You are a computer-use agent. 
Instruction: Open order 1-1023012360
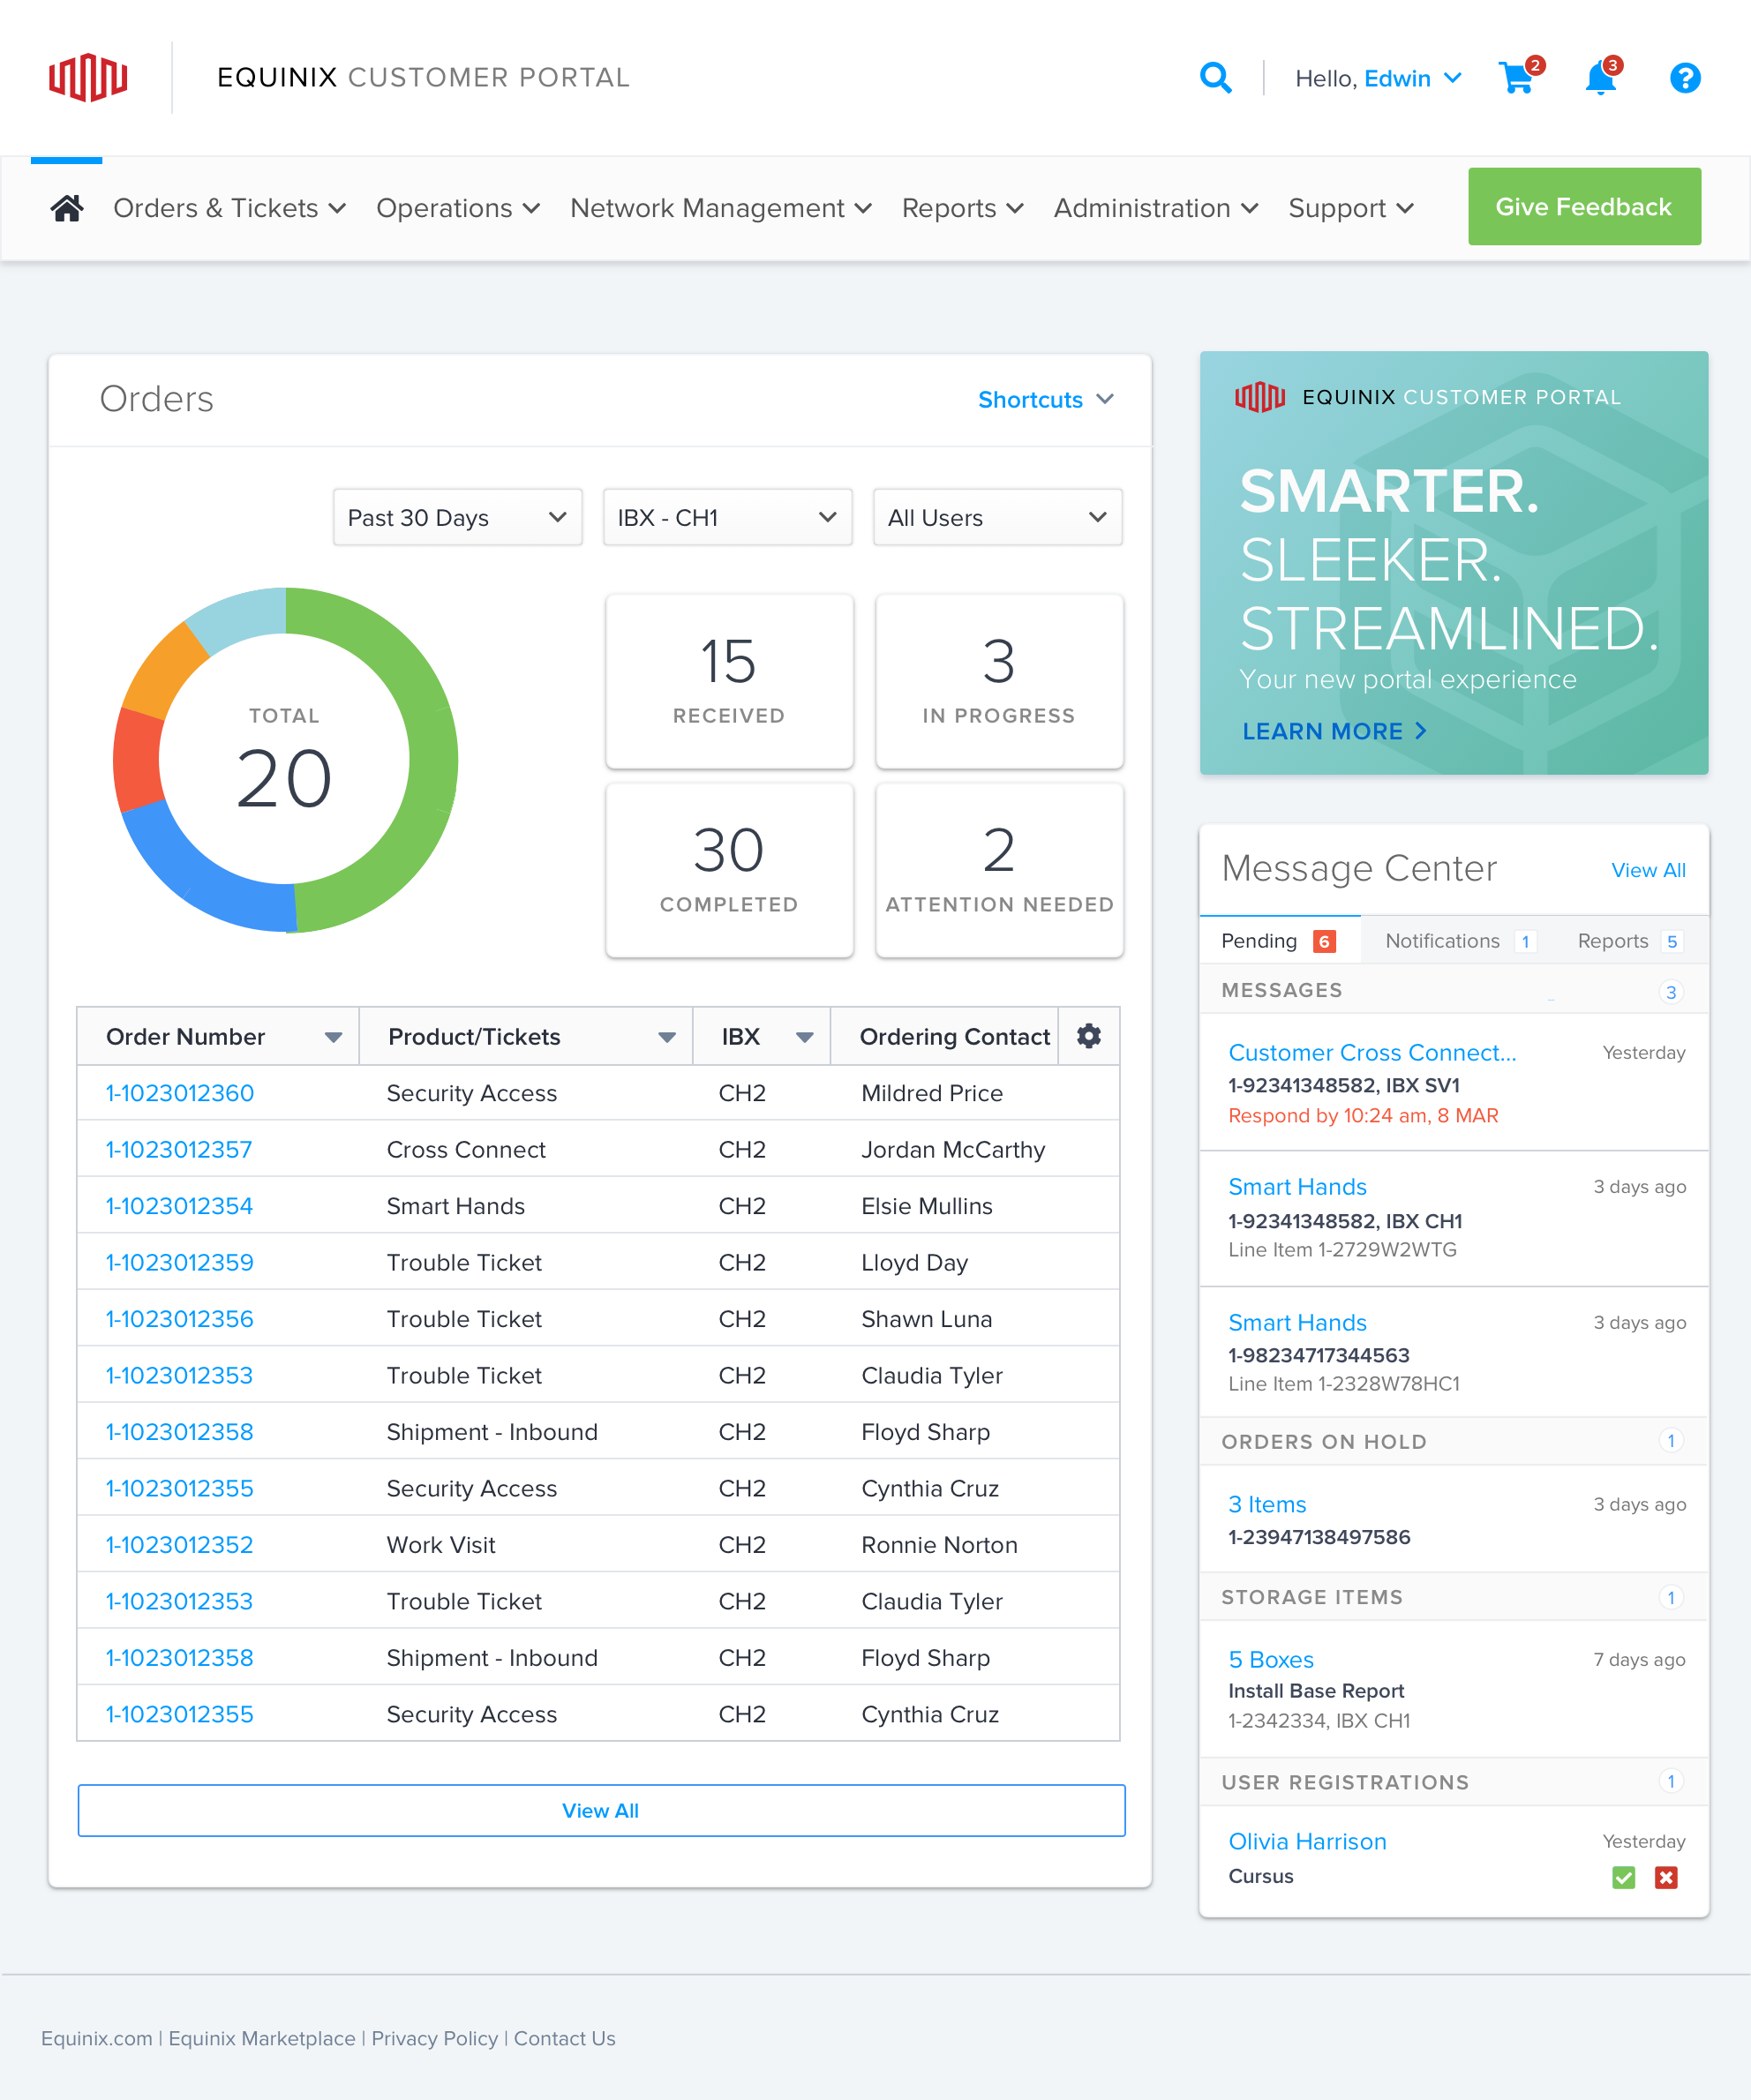tap(180, 1093)
